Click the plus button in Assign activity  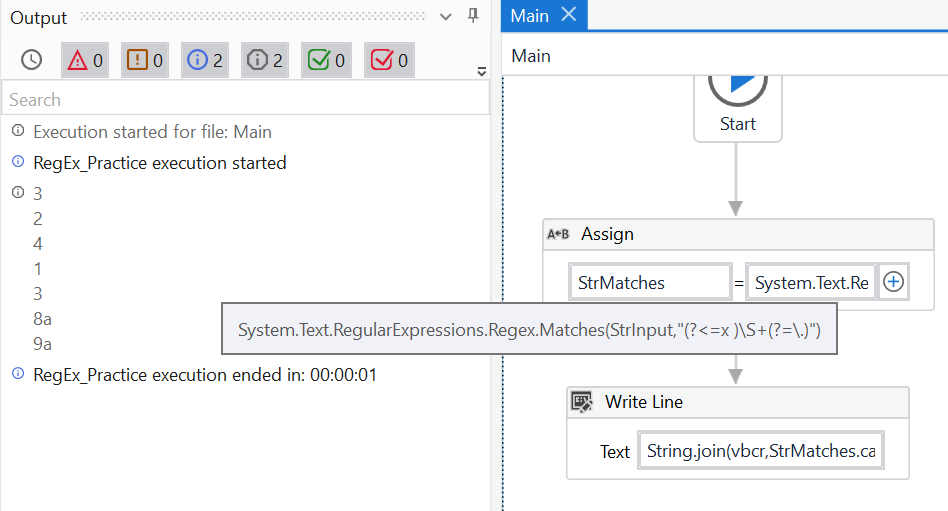click(x=894, y=282)
